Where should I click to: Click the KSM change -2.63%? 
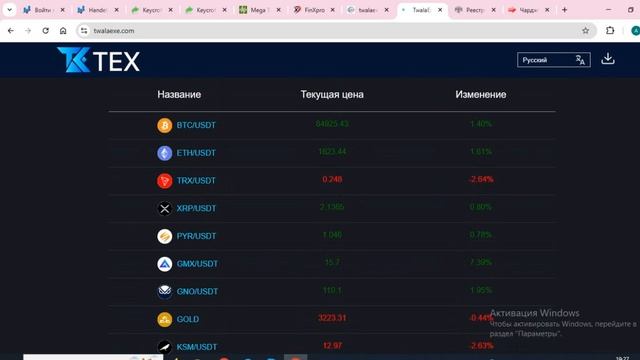[x=481, y=346]
